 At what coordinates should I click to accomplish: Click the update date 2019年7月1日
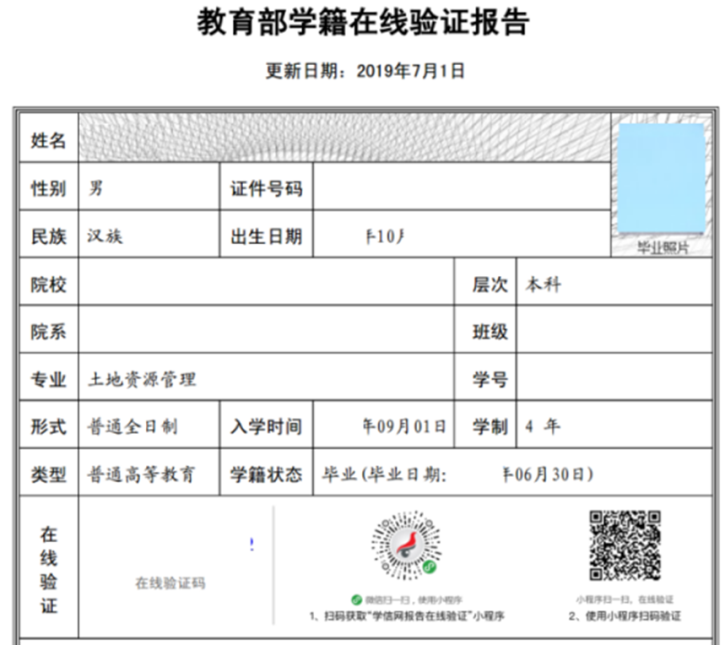(x=410, y=71)
